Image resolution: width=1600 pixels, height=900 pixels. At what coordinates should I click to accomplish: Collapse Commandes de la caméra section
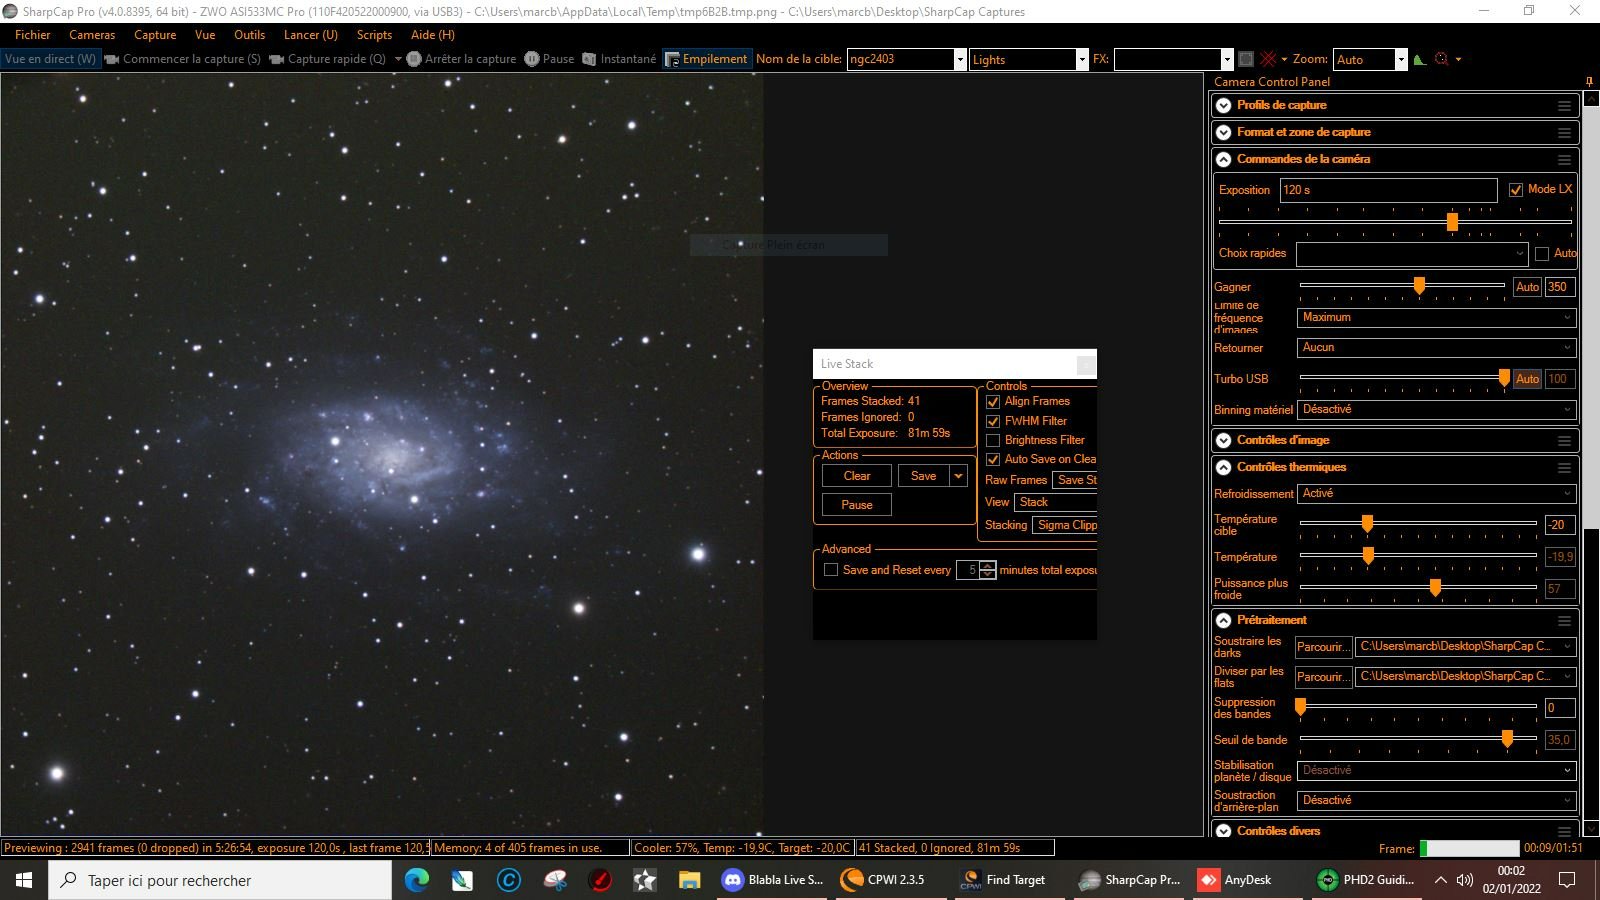point(1223,159)
